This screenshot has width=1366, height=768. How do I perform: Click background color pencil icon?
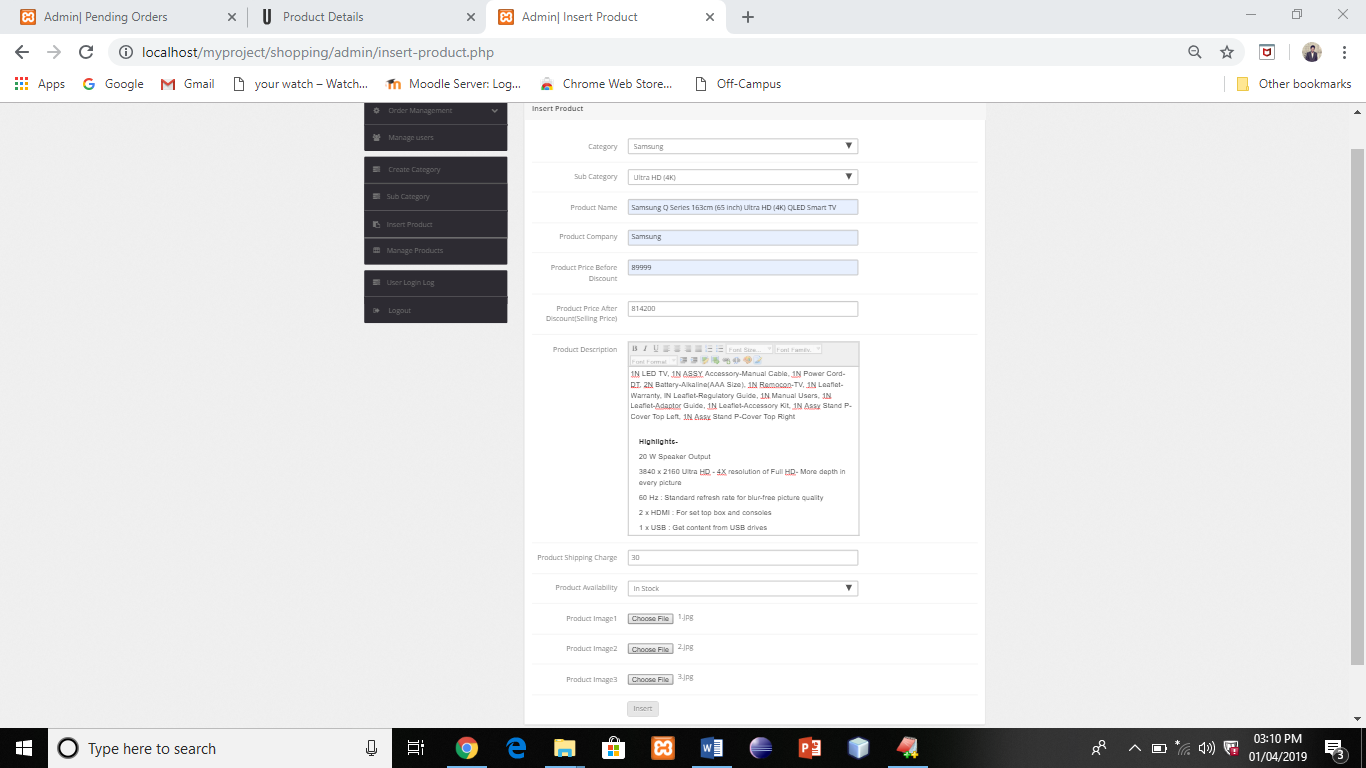[758, 360]
